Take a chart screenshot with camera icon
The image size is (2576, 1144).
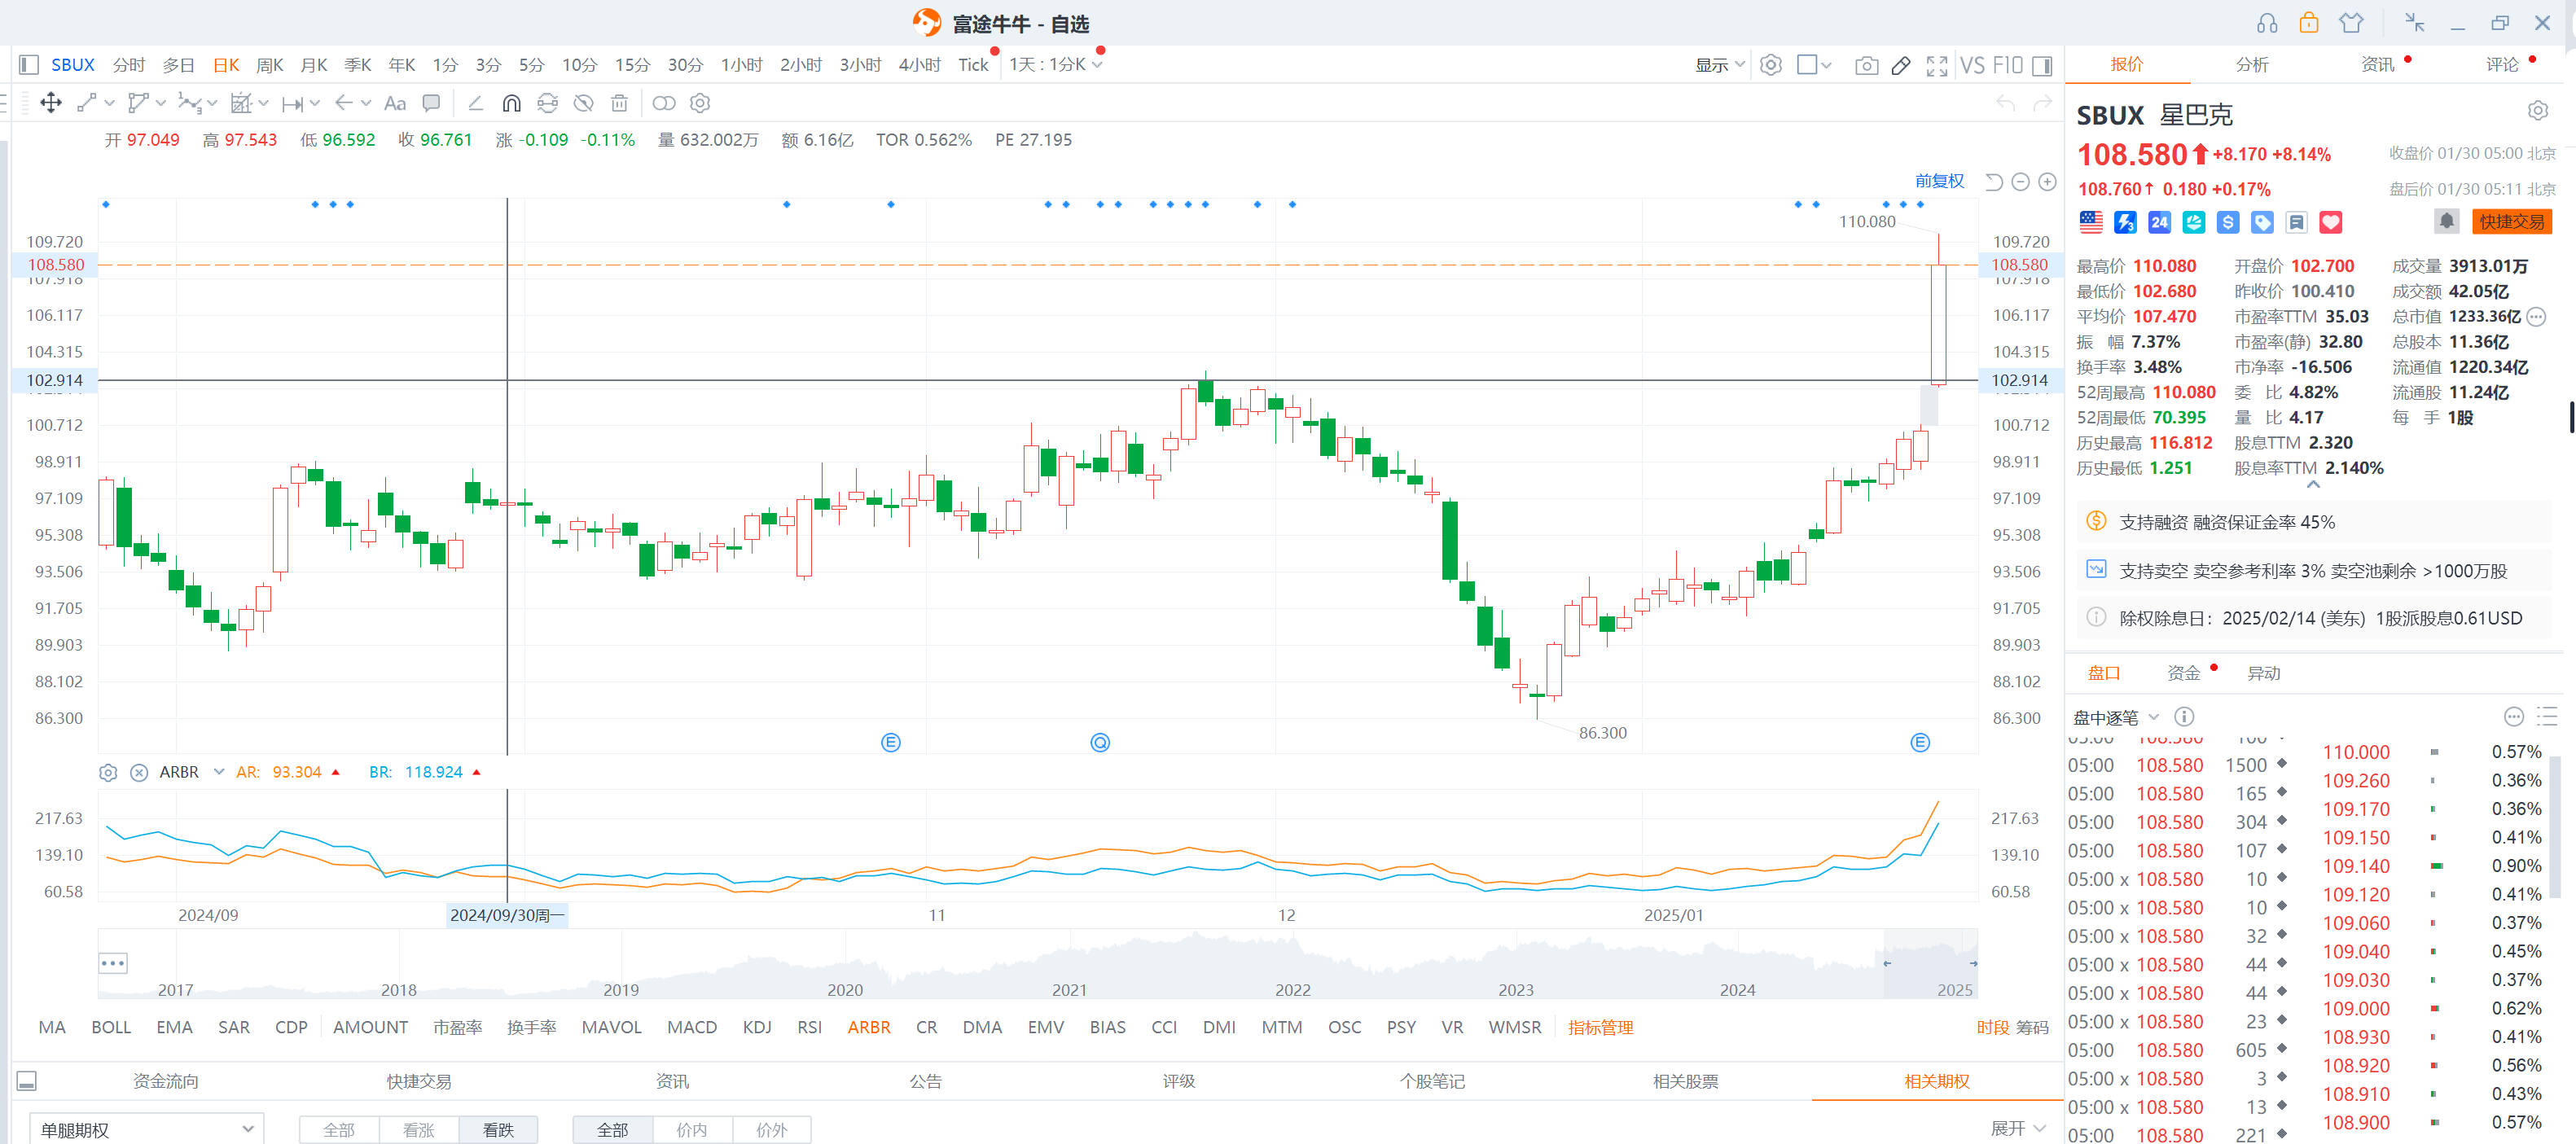point(1866,66)
